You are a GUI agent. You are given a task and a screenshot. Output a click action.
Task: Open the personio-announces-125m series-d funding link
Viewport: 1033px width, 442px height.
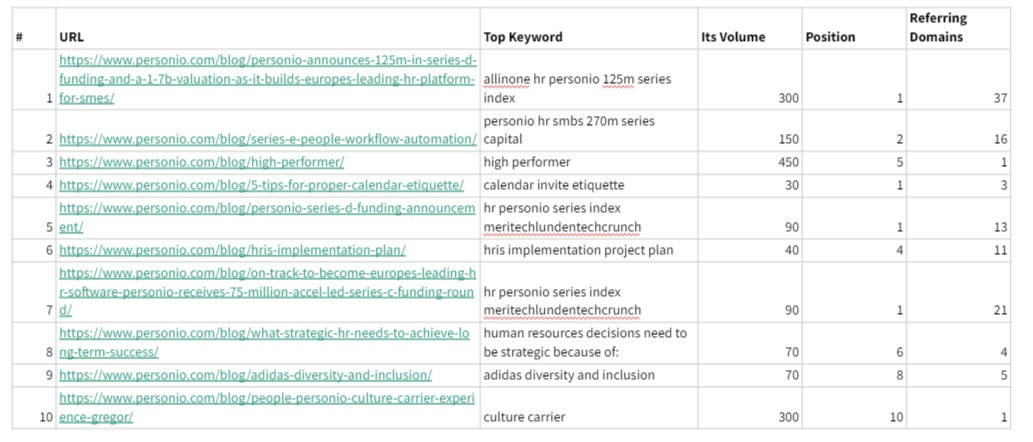coord(267,80)
